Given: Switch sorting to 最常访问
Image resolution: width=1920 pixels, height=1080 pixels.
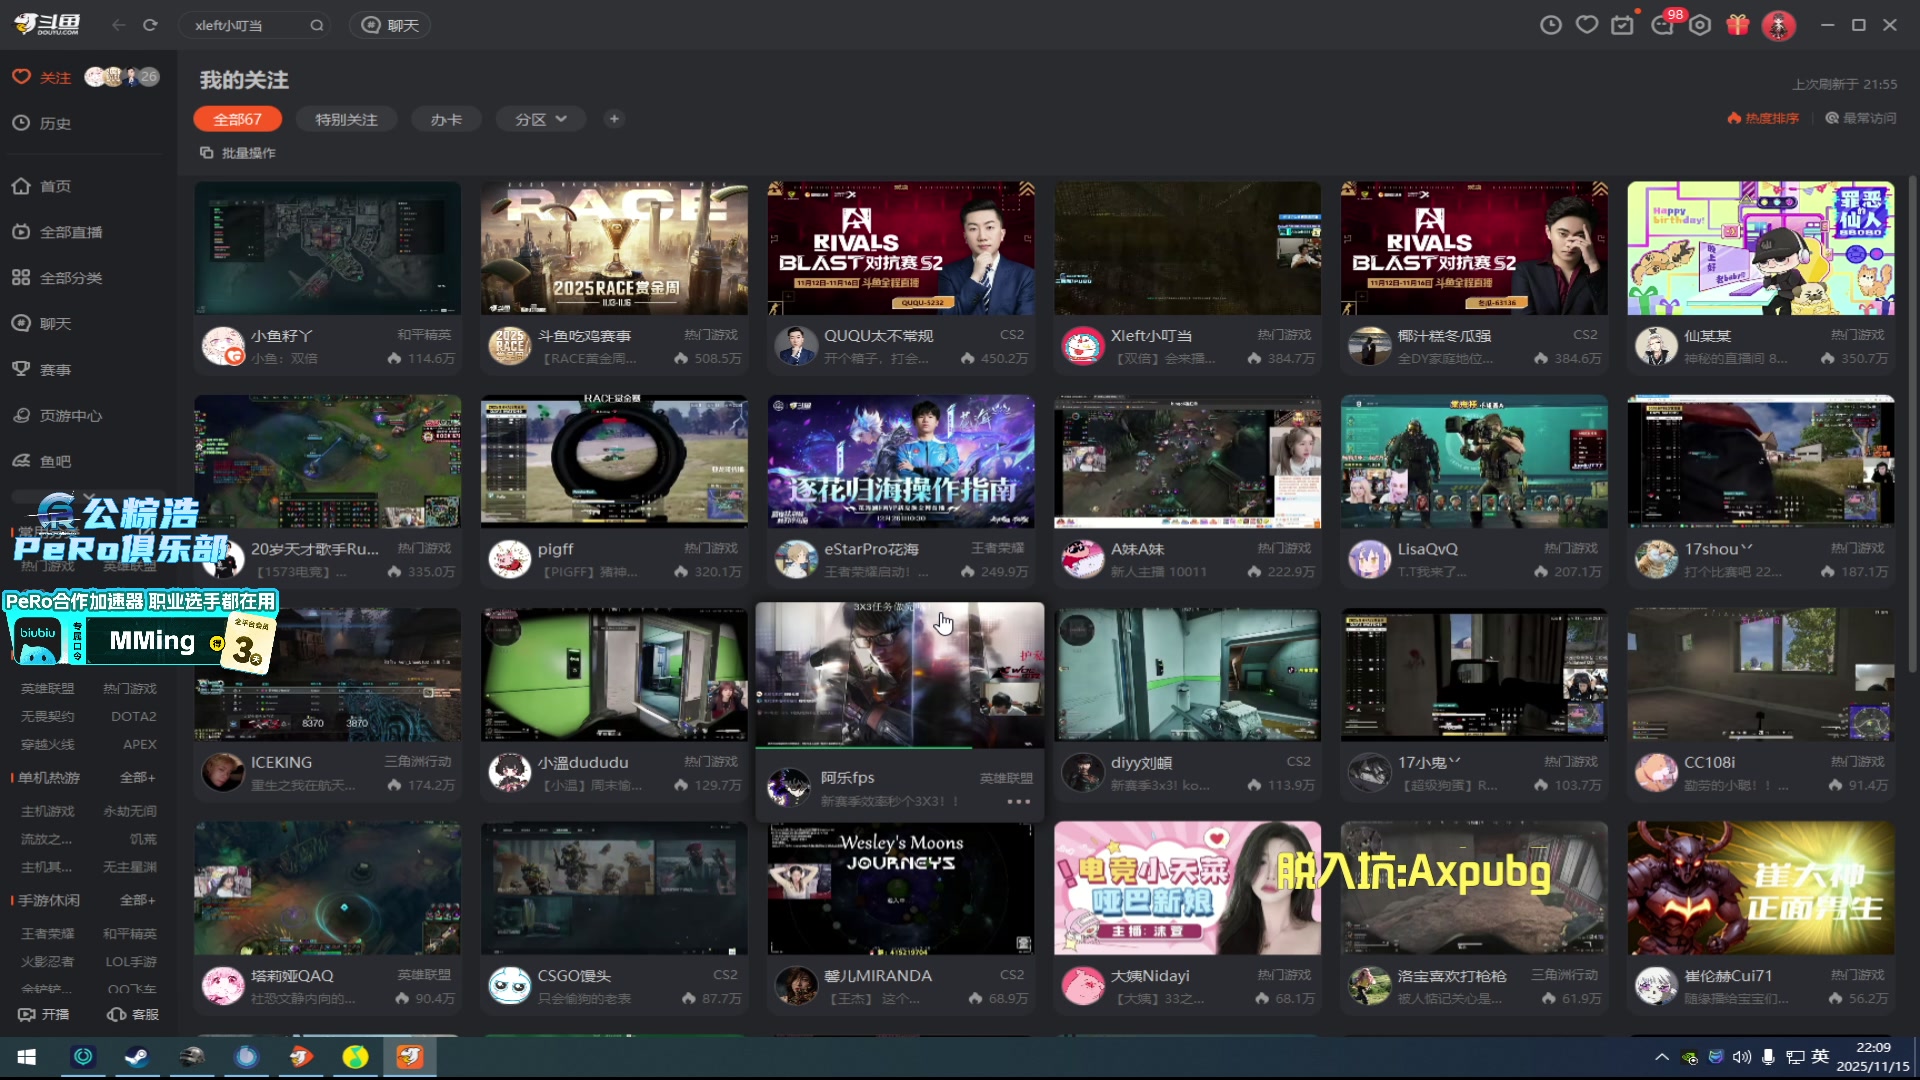Looking at the screenshot, I should coord(1860,117).
